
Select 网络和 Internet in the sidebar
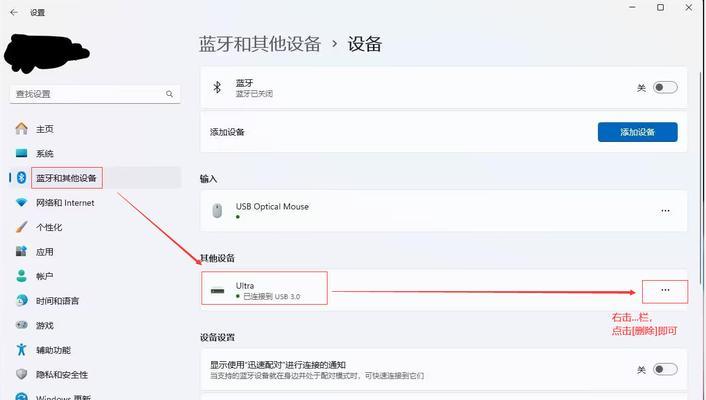(65, 203)
